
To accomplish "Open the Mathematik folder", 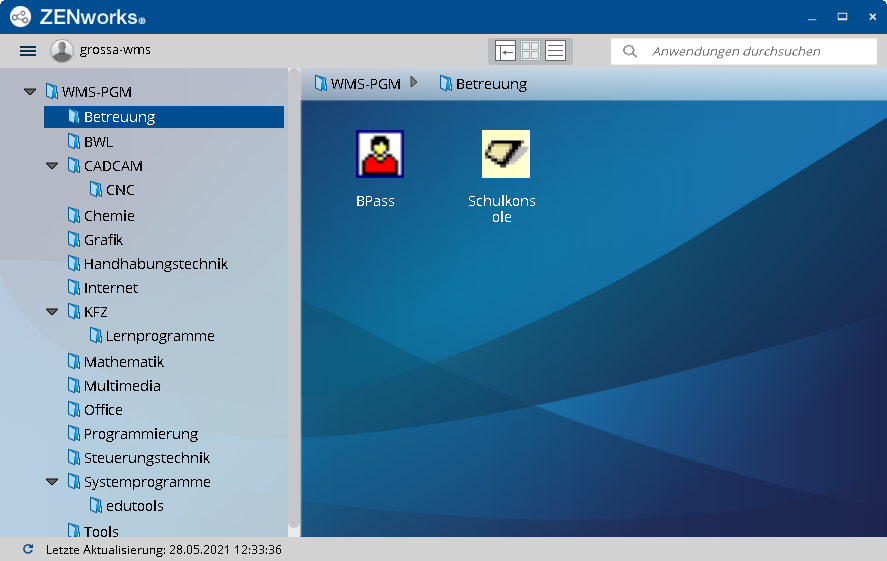I will [x=115, y=361].
